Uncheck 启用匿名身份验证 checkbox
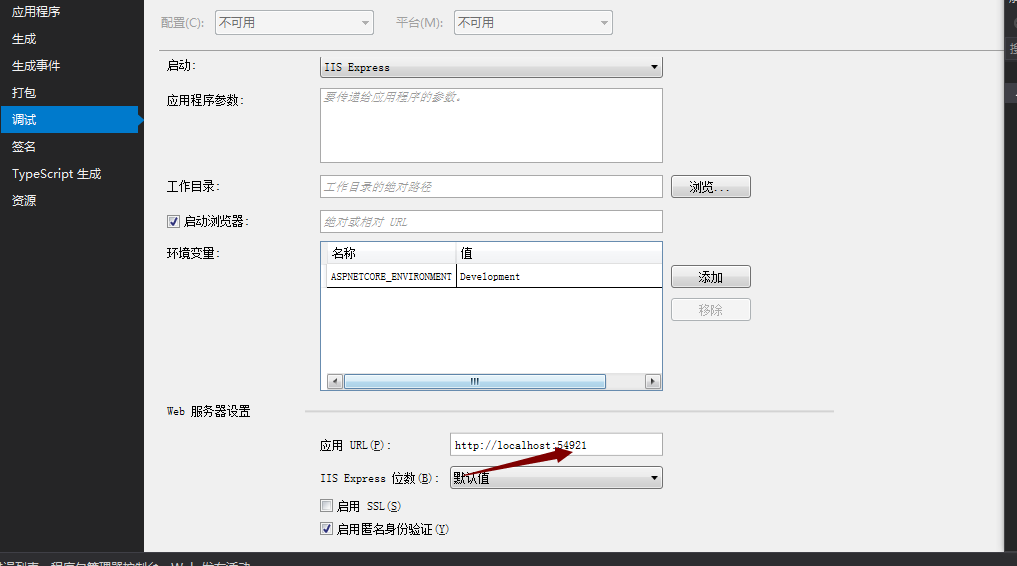Image resolution: width=1017 pixels, height=566 pixels. (x=327, y=529)
